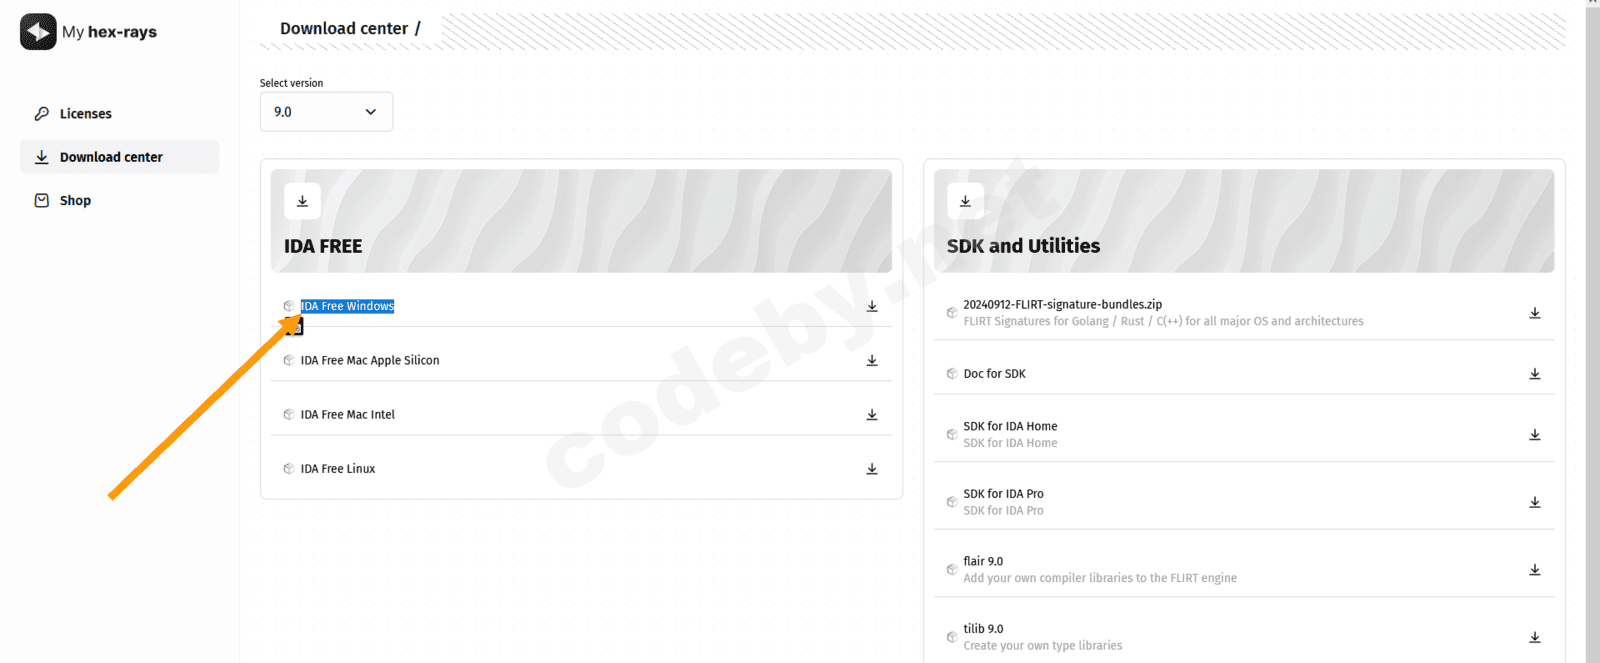Download tilib 9.0 utility
Screen dimensions: 1600x663
[x=1535, y=637]
